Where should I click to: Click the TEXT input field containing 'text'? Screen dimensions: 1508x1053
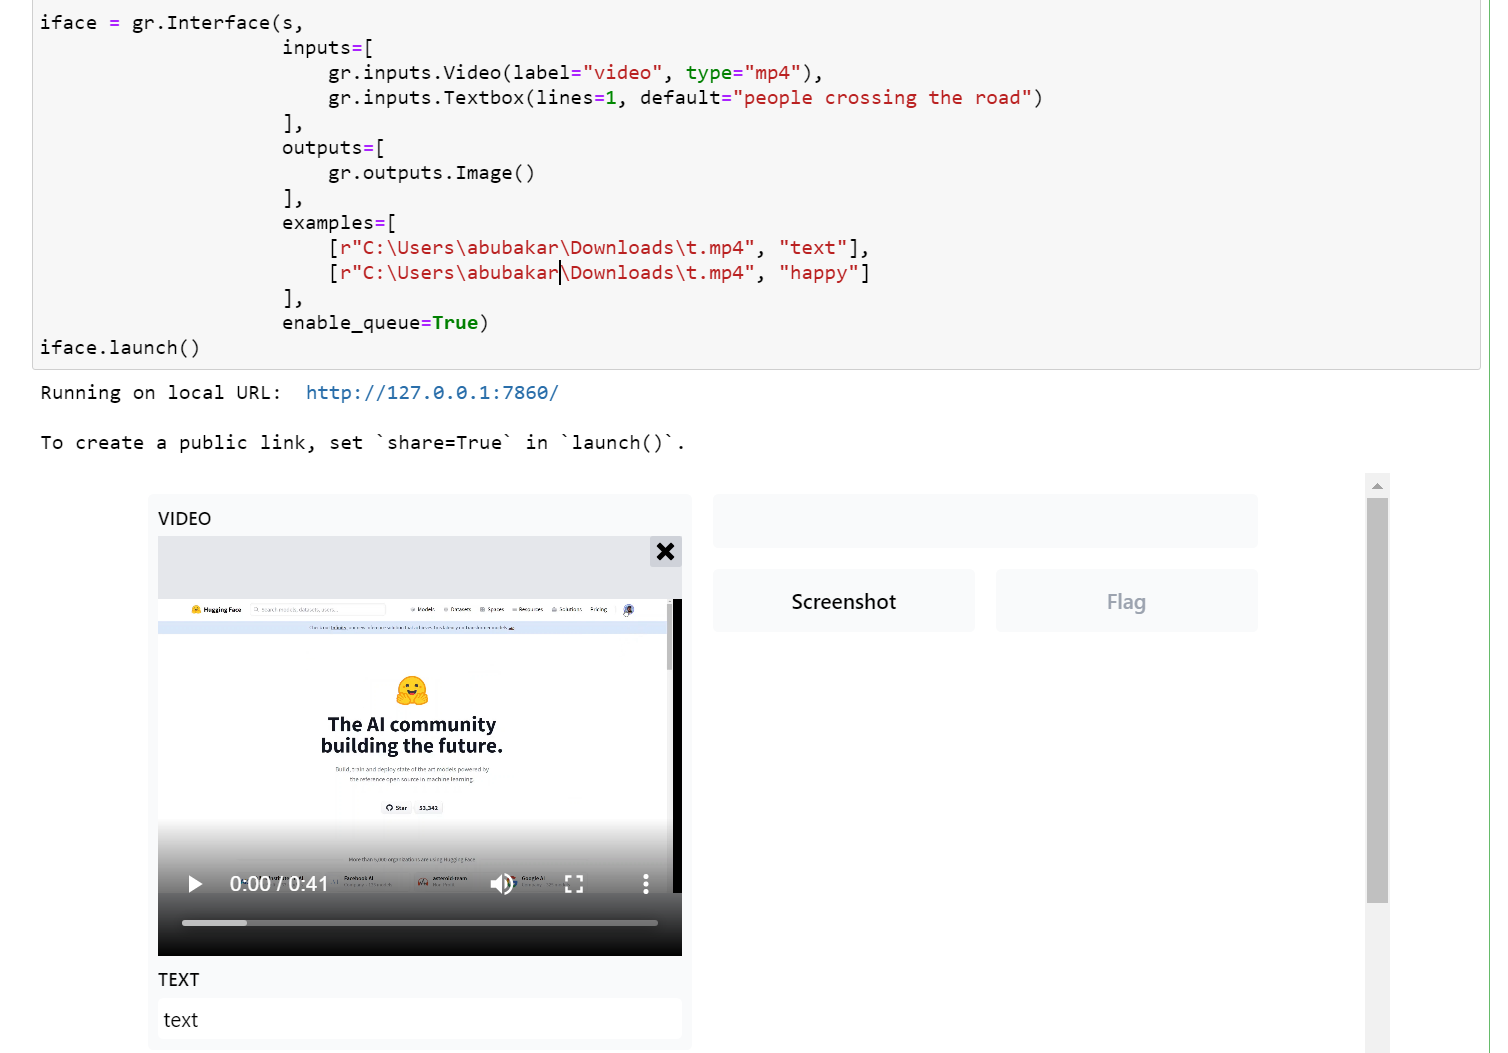(x=420, y=1019)
